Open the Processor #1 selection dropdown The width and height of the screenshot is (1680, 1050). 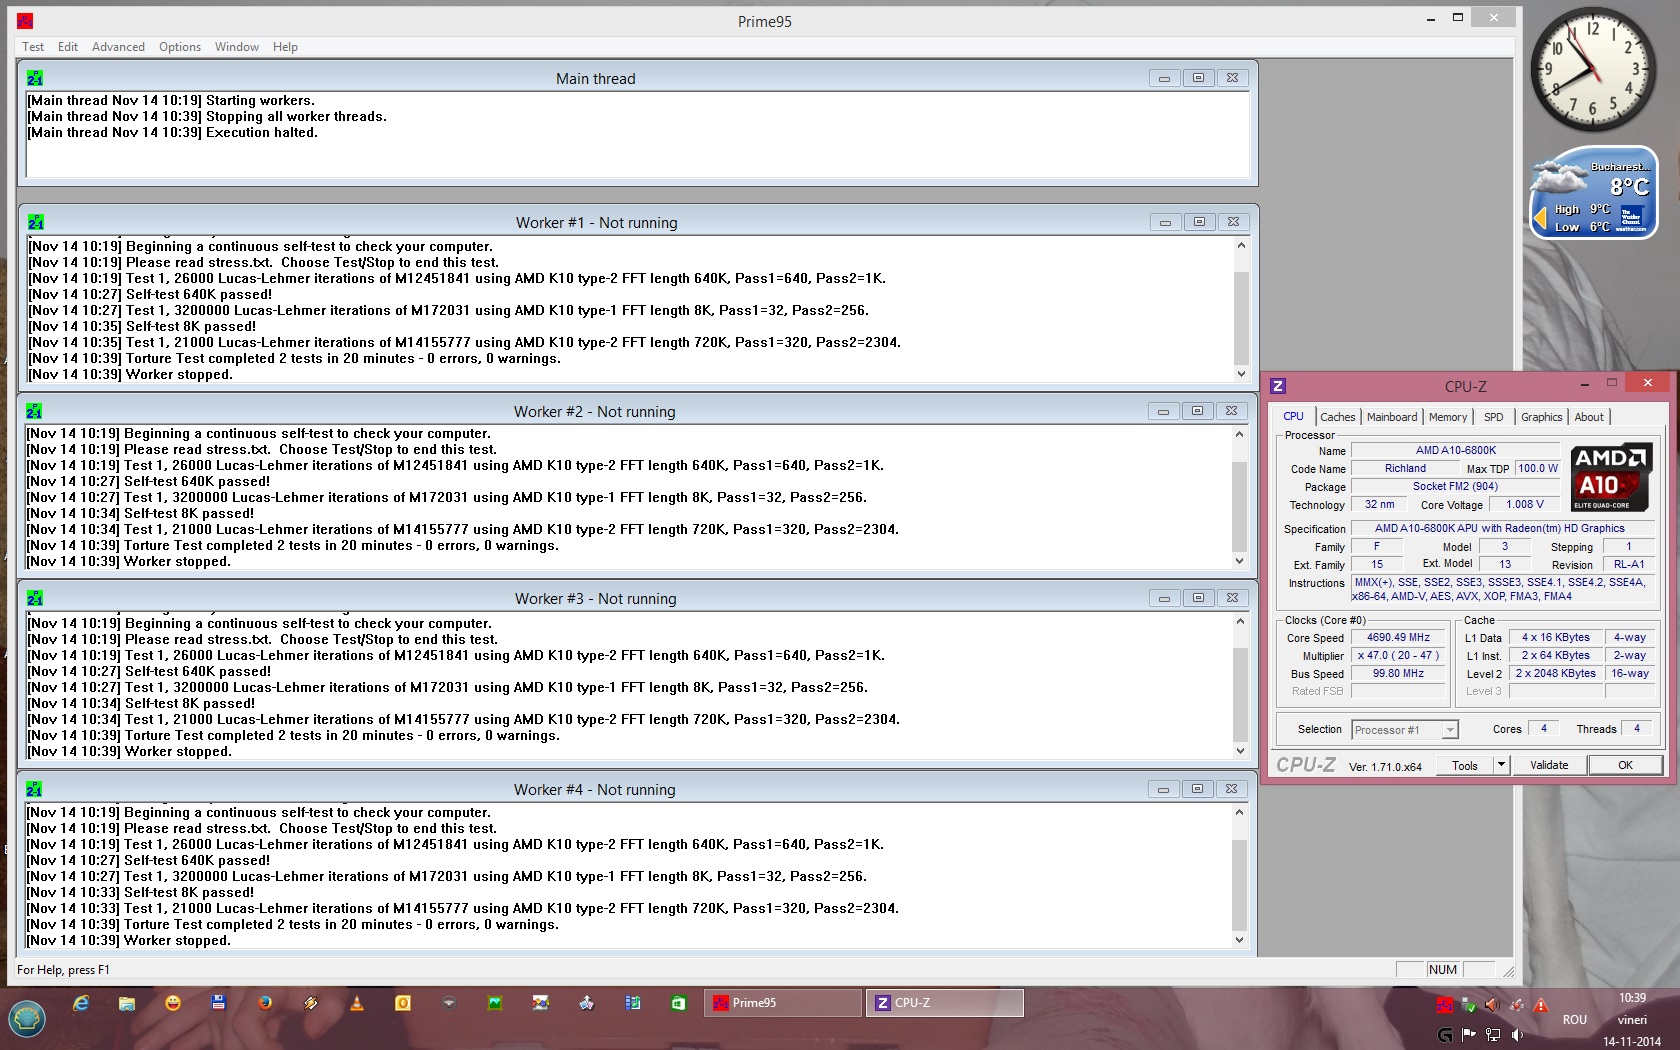pos(1405,730)
